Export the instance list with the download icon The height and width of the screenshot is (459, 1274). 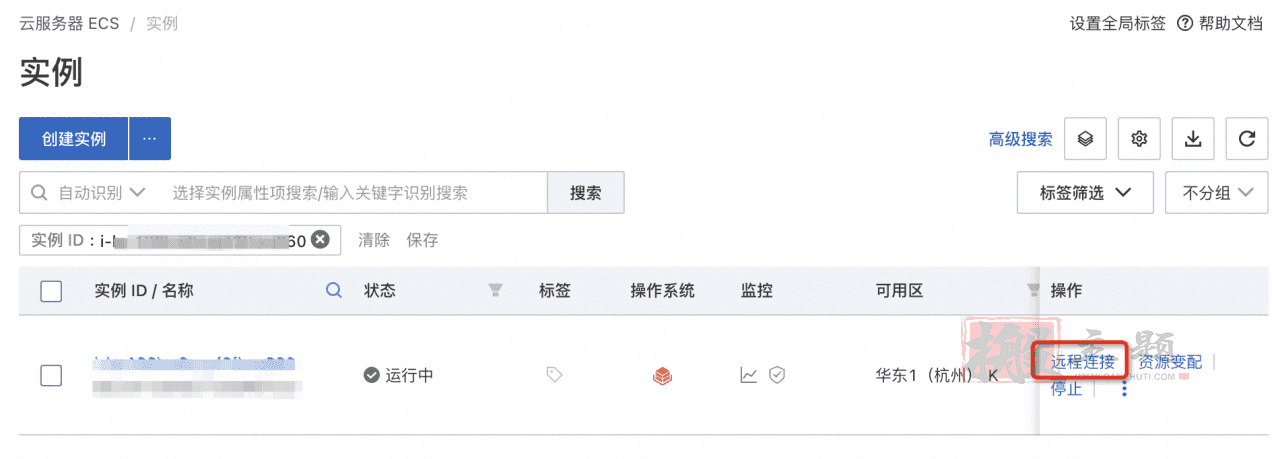pyautogui.click(x=1192, y=139)
